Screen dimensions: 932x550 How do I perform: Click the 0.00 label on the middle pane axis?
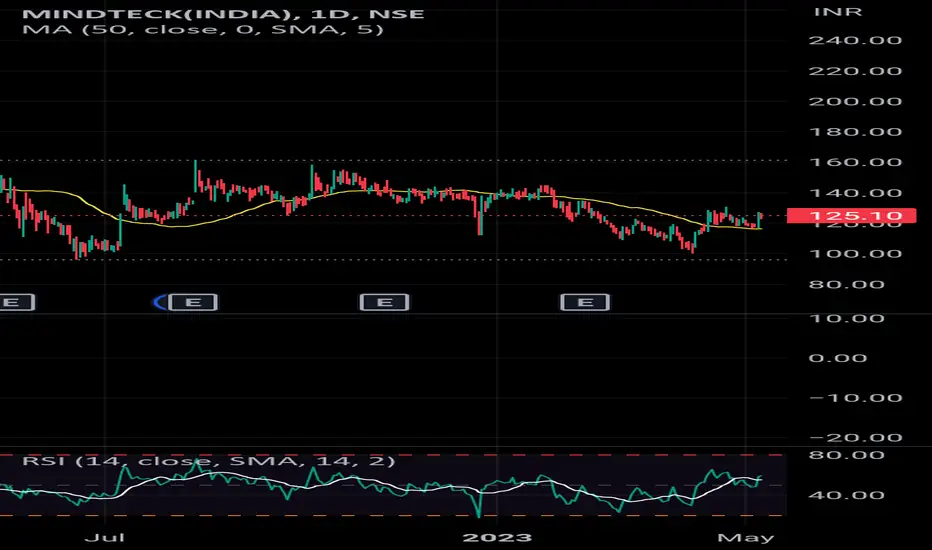[837, 358]
